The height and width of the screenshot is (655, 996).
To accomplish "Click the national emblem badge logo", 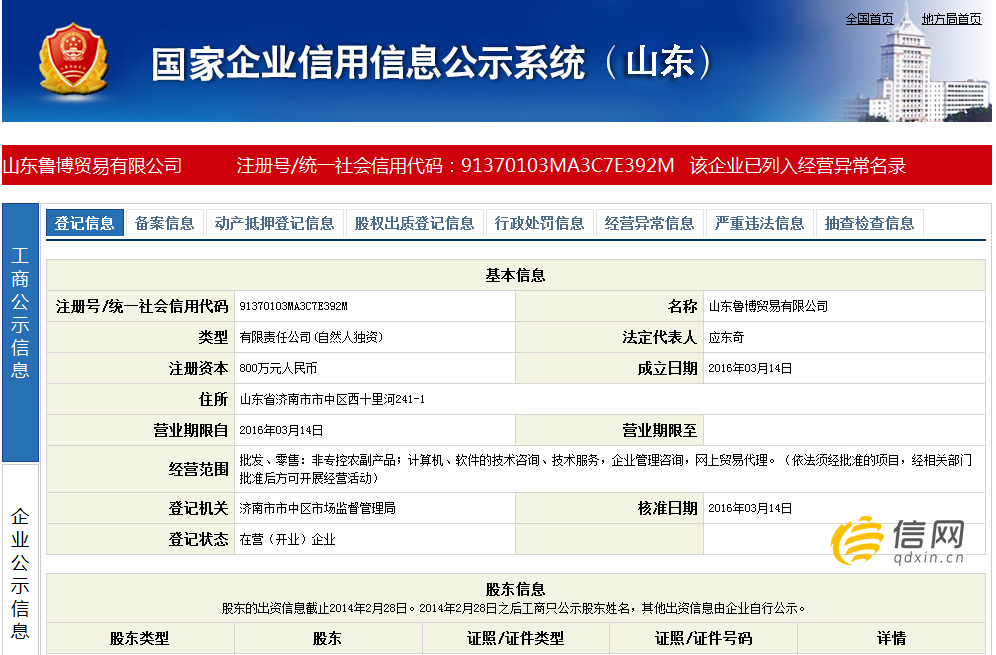I will [x=72, y=60].
